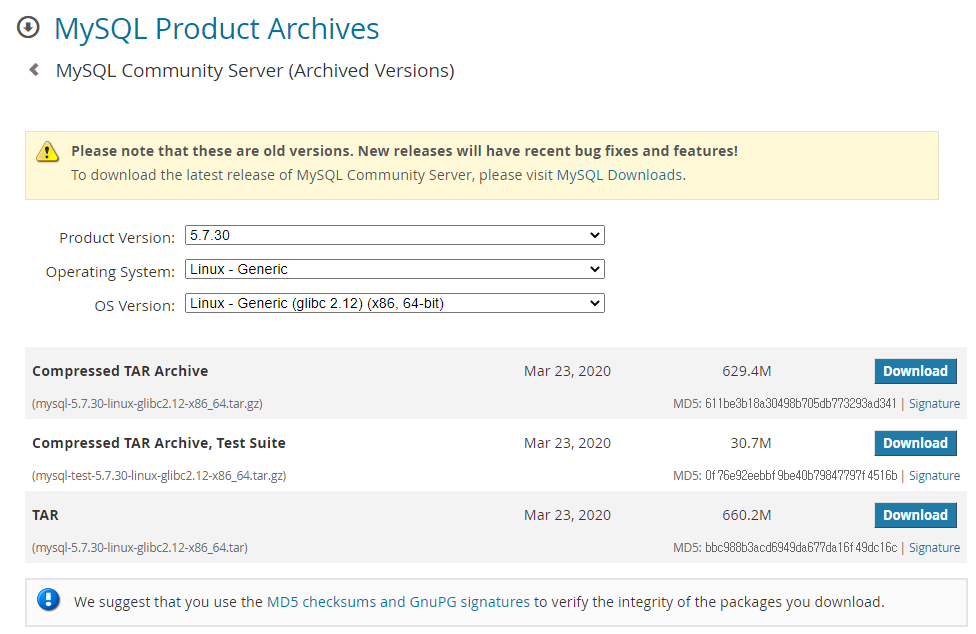
Task: Open MD5 checksums and GnuPG signatures link
Action: click(x=398, y=602)
